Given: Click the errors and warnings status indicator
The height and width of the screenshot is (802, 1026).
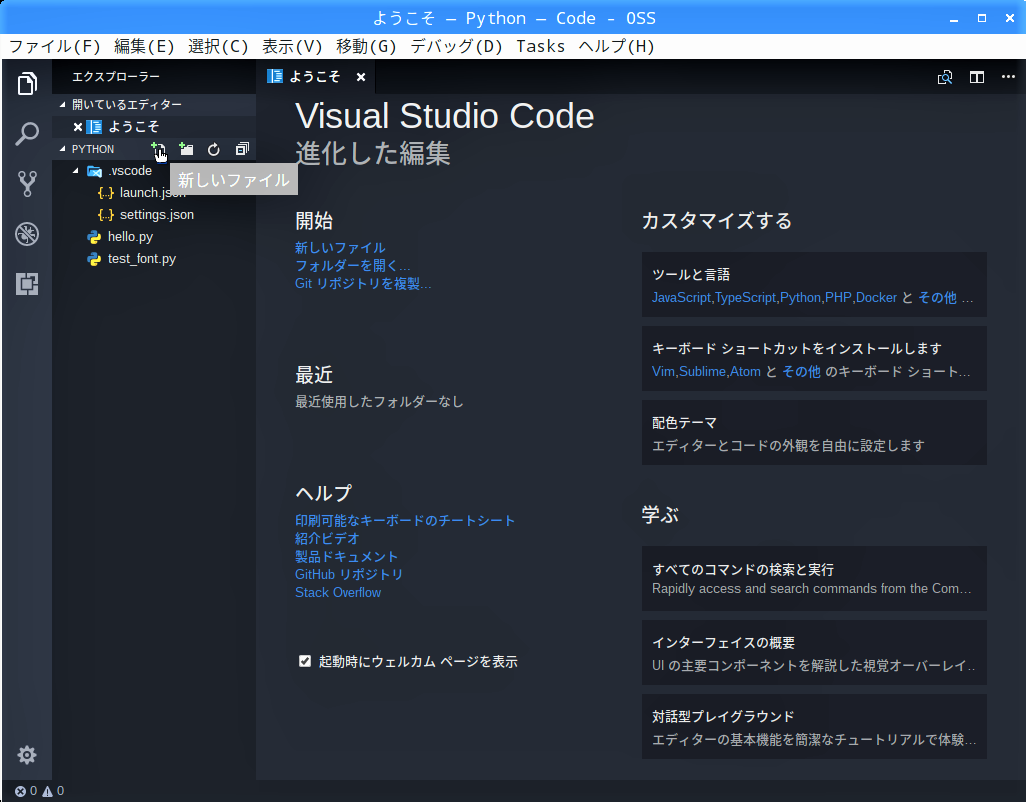Looking at the screenshot, I should click(40, 791).
